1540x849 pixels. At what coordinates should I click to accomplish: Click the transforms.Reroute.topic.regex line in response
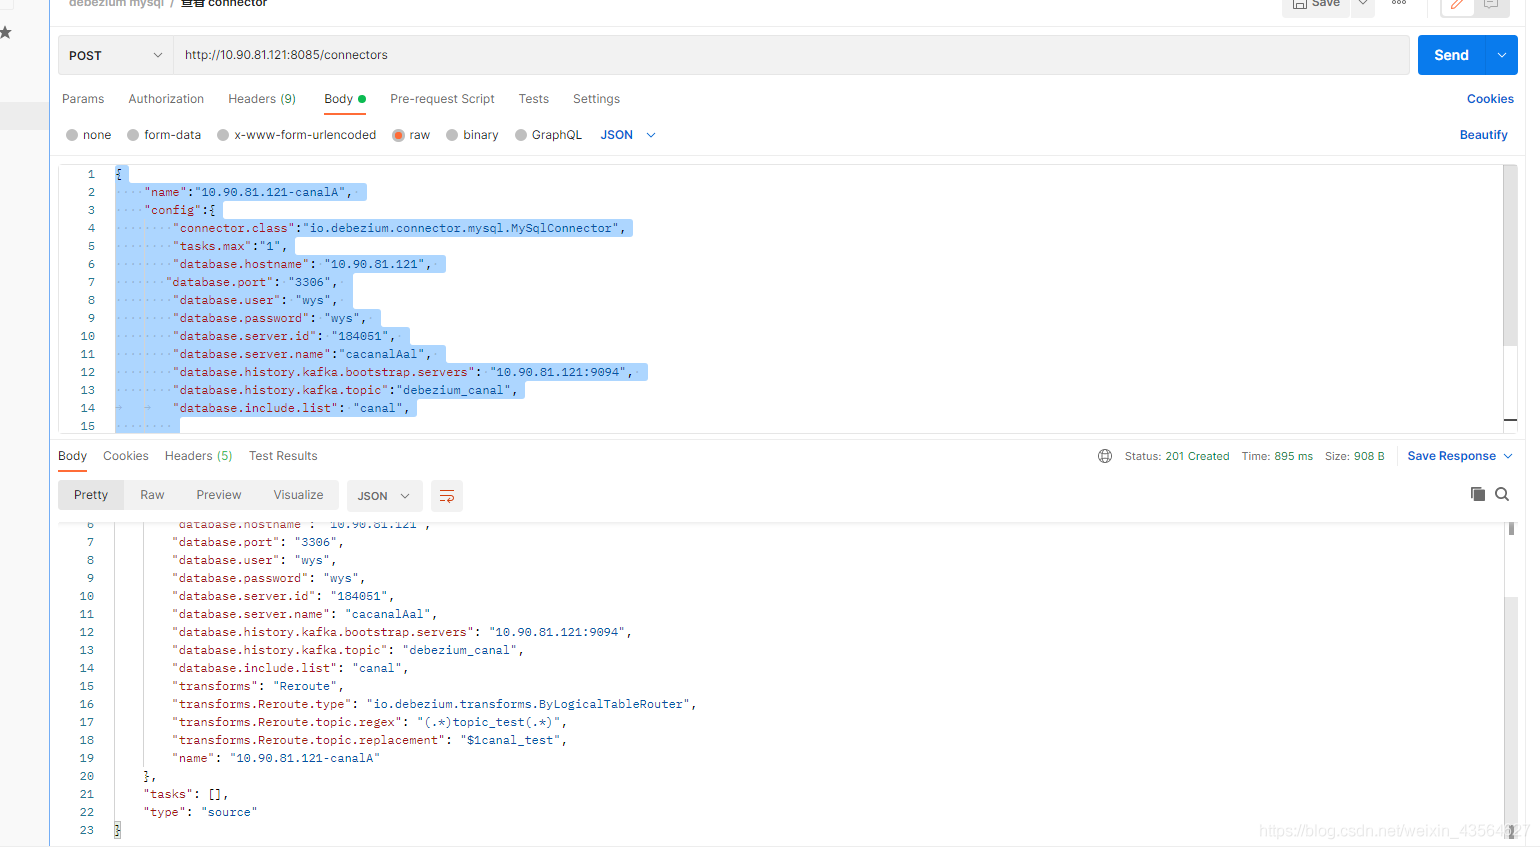point(370,722)
